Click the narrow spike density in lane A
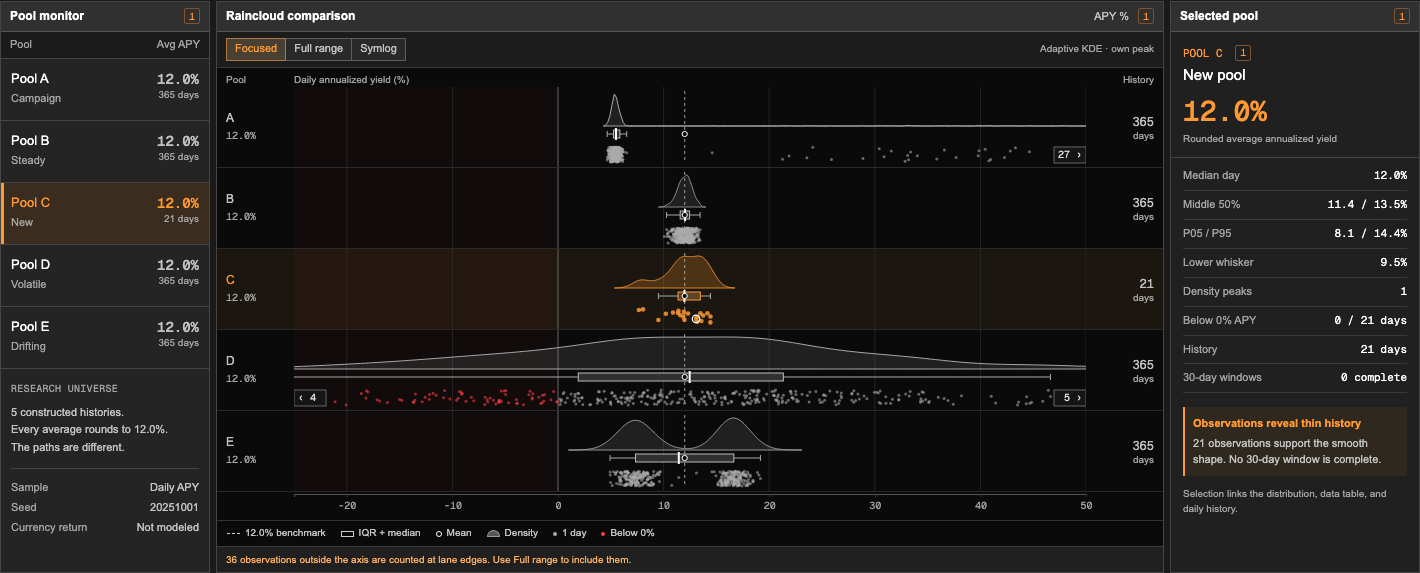 pos(616,112)
